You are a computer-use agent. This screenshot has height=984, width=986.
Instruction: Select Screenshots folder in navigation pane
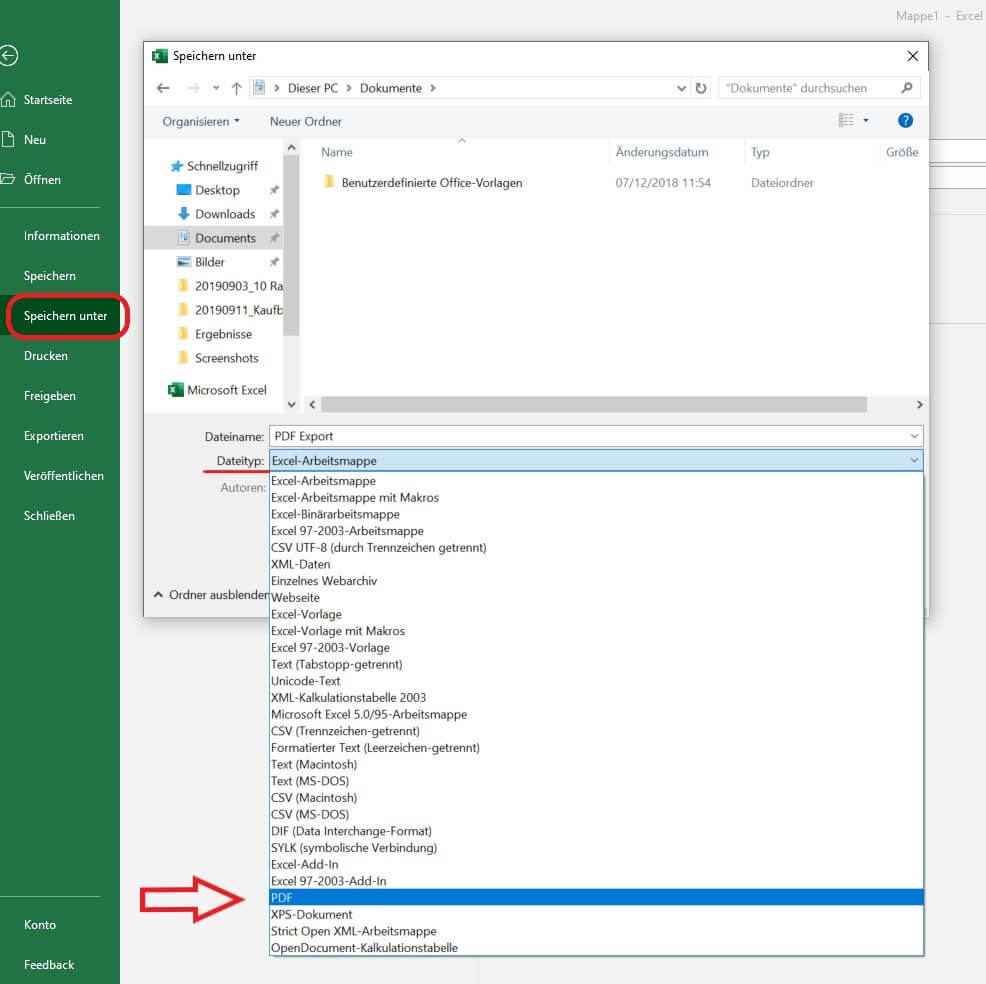click(226, 358)
